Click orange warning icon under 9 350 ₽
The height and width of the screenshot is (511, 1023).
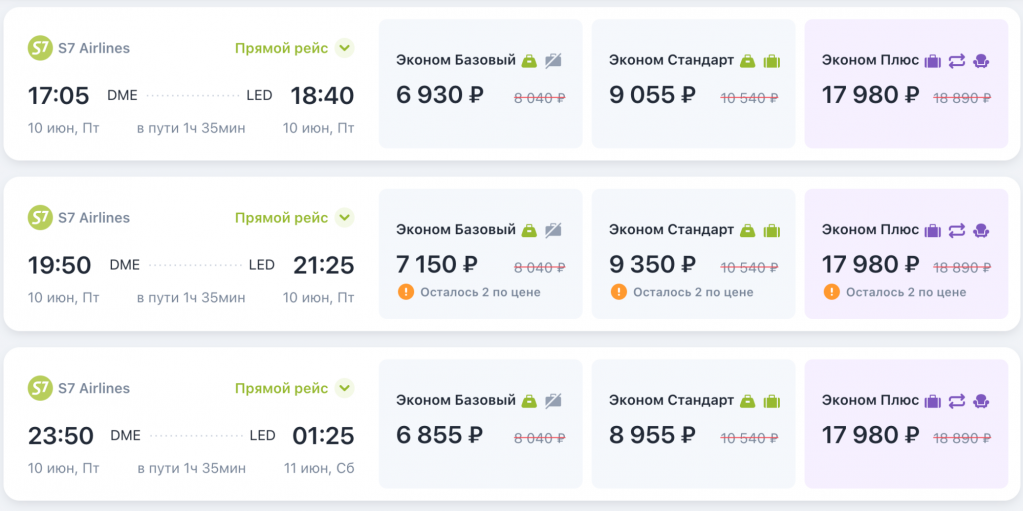click(618, 292)
